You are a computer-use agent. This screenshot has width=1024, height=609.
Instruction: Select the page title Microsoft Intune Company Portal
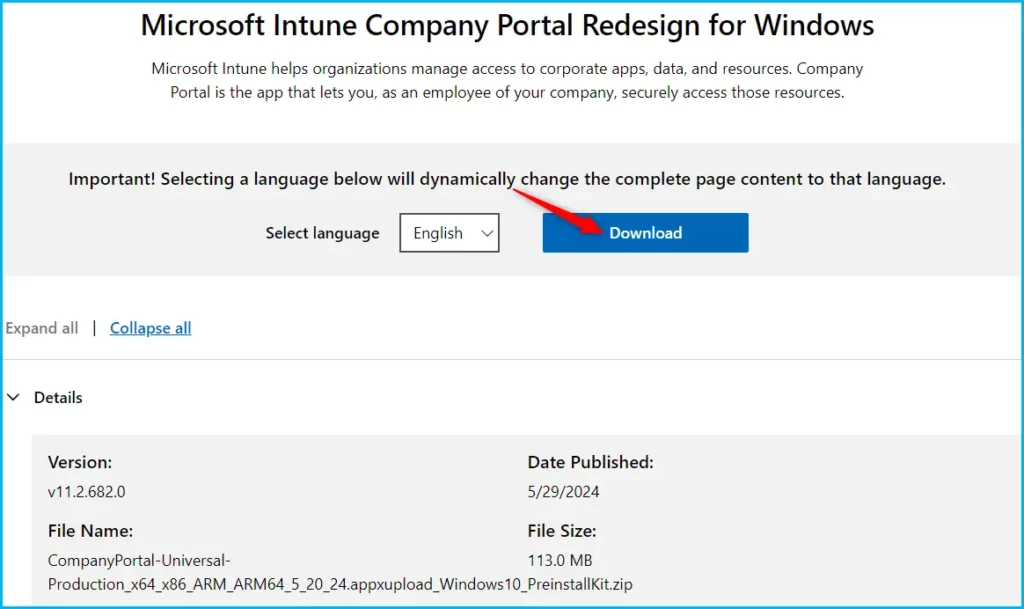point(507,25)
